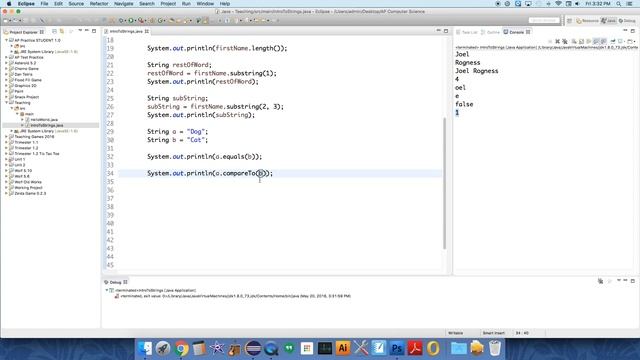This screenshot has height=360, width=640.
Task: Click the Debug bug icon in toolbar
Action: [122, 20]
